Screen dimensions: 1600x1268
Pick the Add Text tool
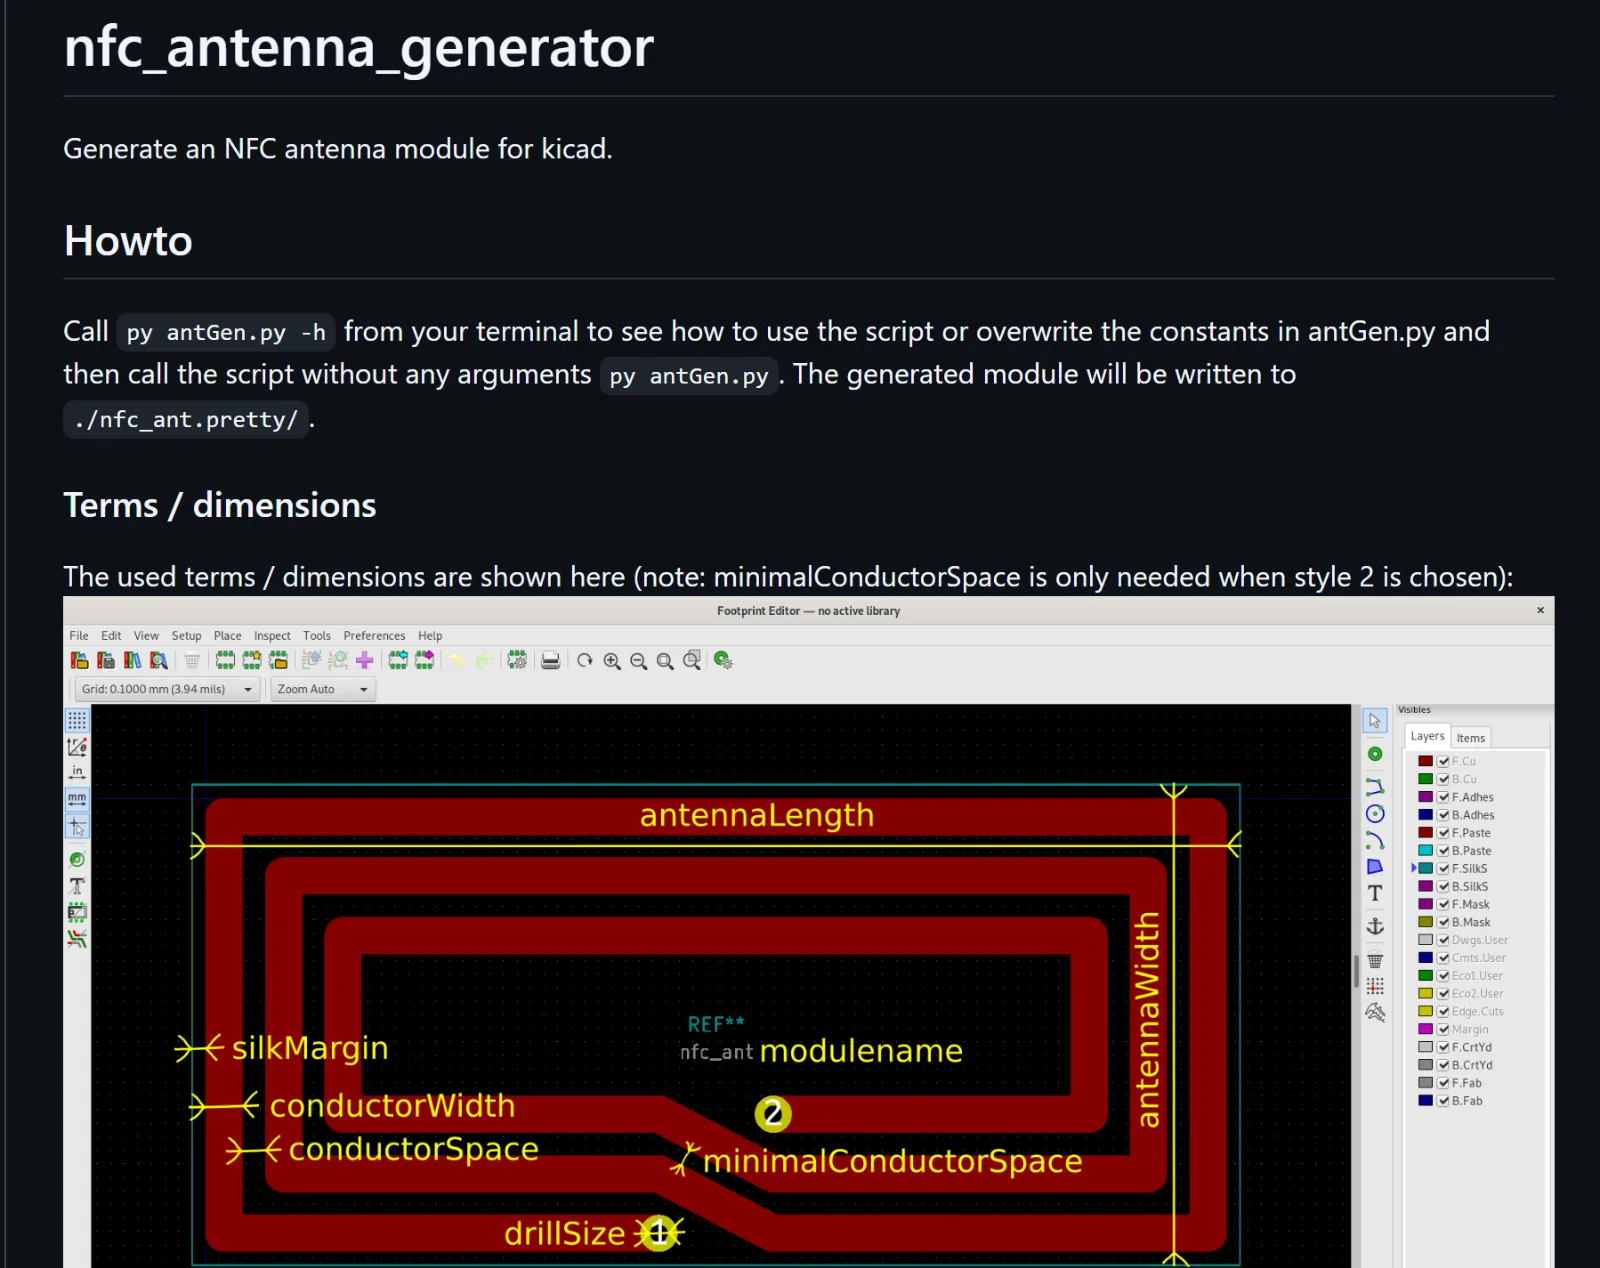tap(1375, 893)
